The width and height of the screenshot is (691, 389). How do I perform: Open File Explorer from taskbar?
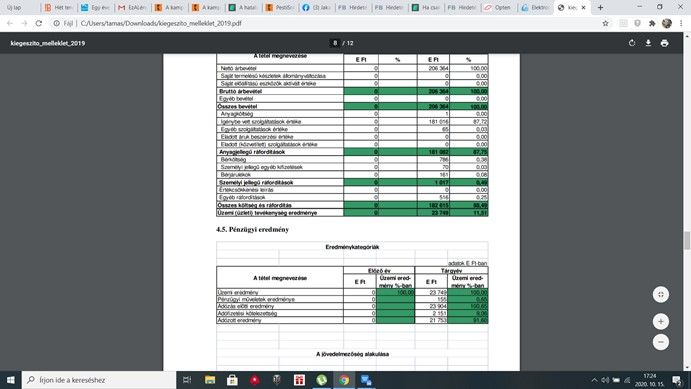coord(210,380)
